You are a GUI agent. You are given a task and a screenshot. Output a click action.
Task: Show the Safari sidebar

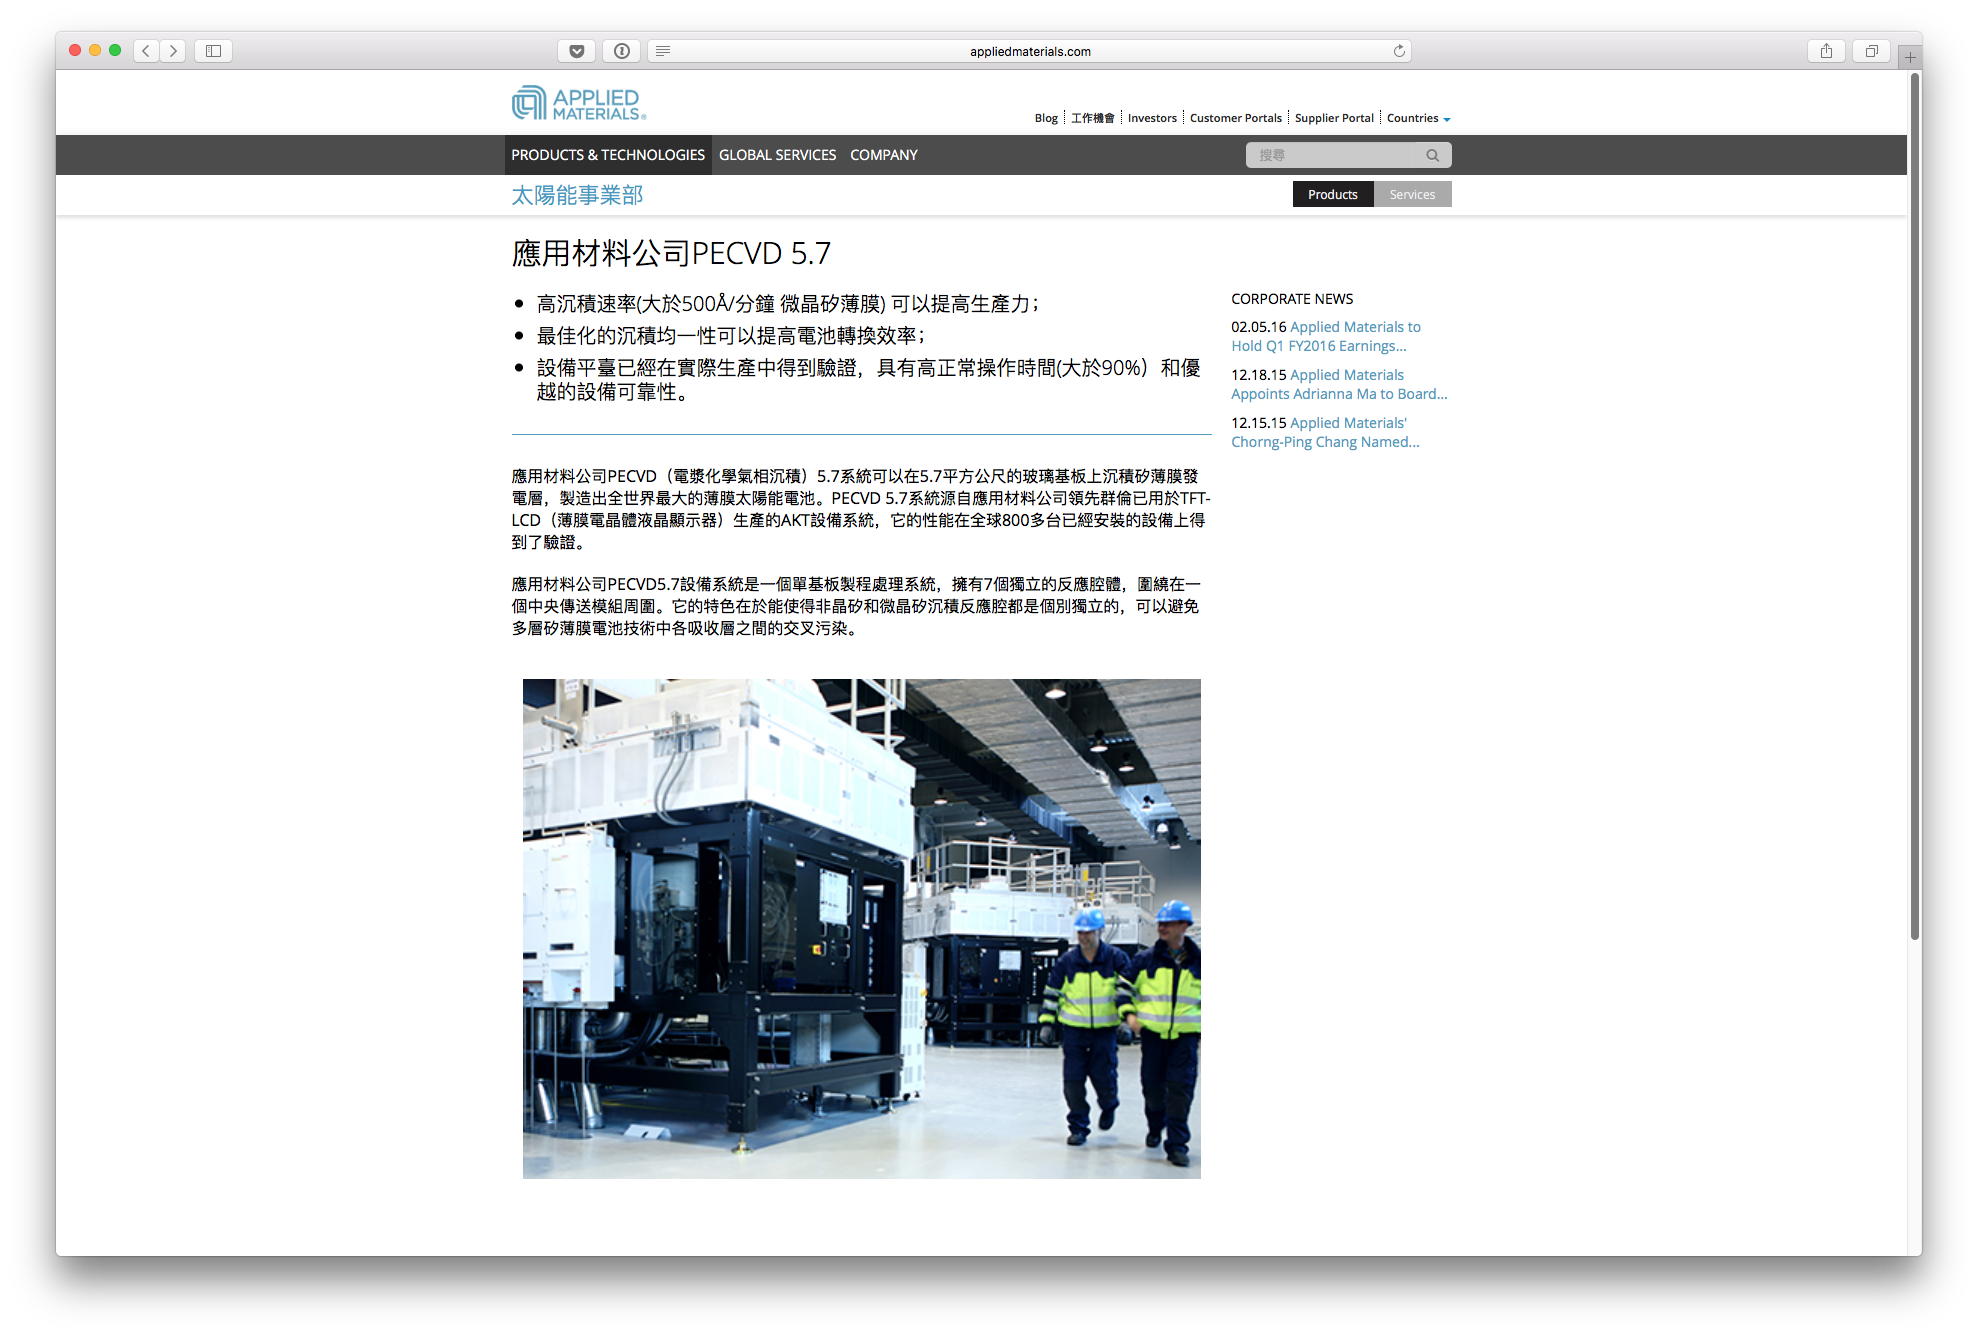pos(213,51)
